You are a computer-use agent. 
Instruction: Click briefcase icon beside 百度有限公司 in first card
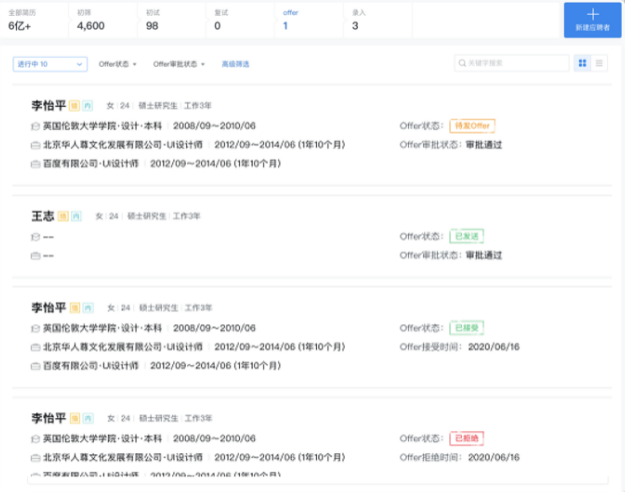[36, 164]
